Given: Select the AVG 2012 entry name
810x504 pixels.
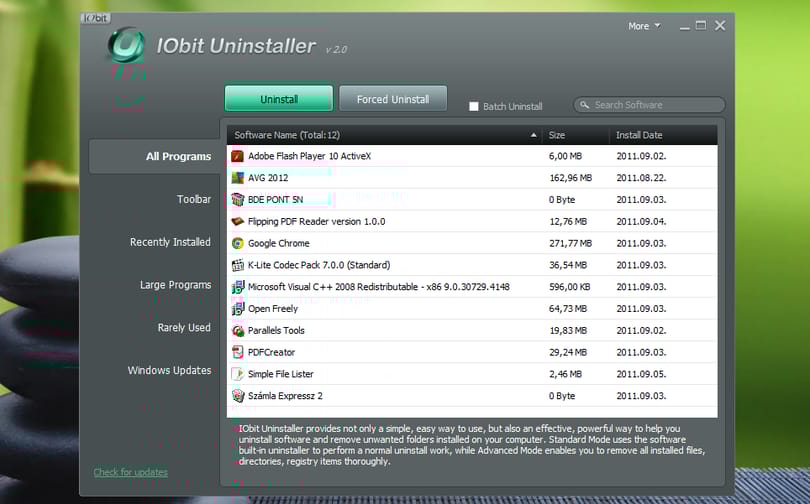Looking at the screenshot, I should coord(268,178).
